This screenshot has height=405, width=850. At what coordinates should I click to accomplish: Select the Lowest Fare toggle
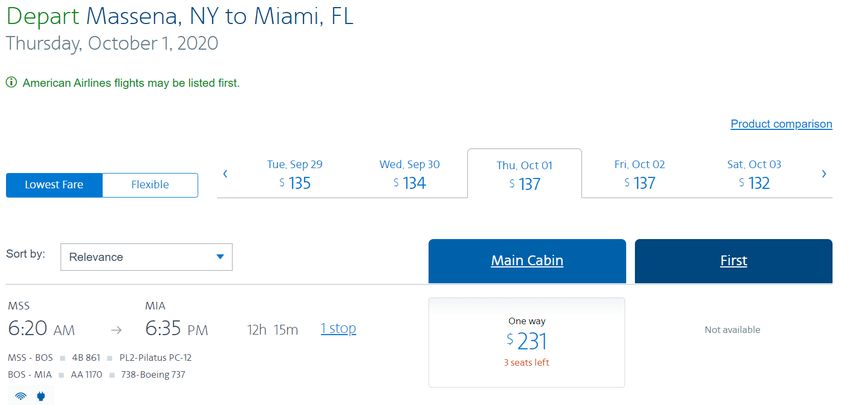[54, 185]
